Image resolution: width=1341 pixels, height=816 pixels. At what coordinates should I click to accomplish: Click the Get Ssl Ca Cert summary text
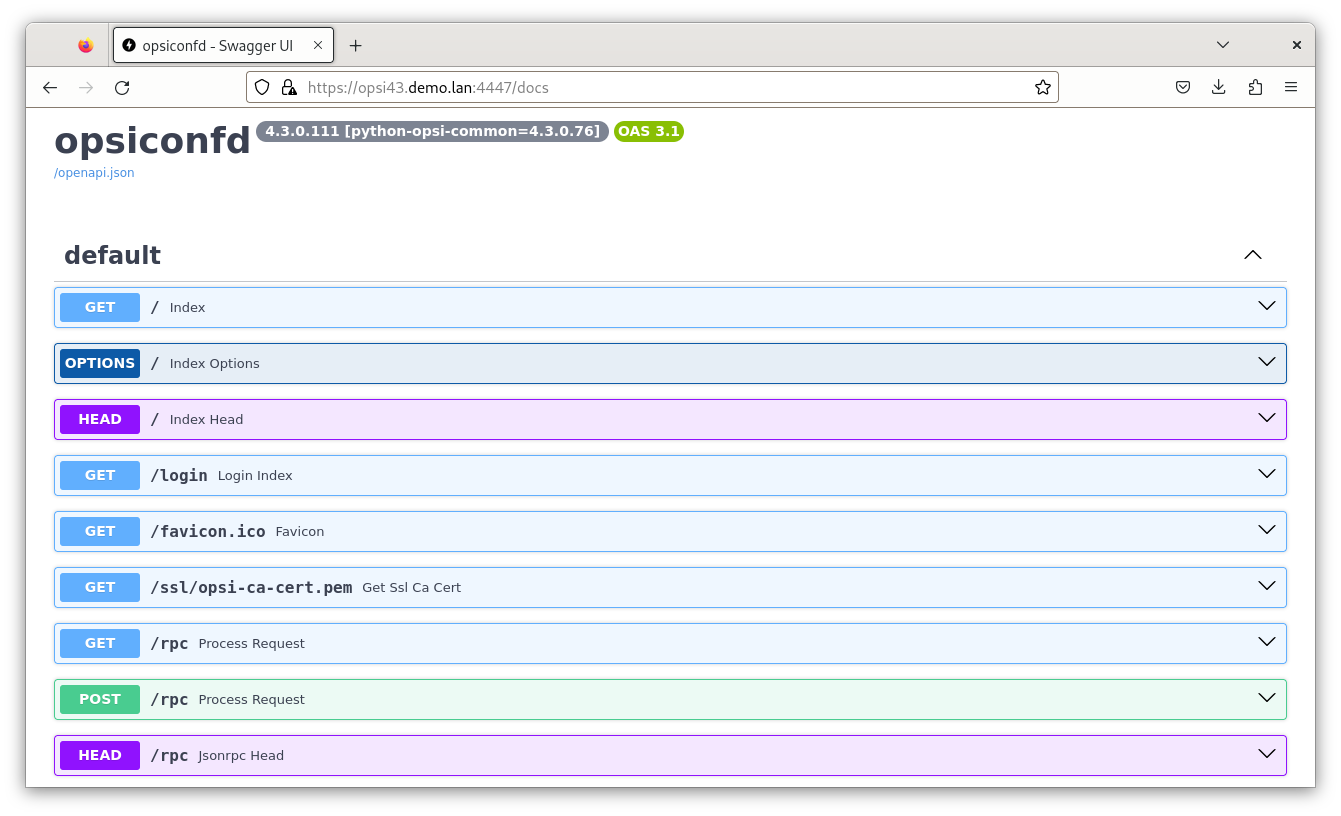coord(411,588)
